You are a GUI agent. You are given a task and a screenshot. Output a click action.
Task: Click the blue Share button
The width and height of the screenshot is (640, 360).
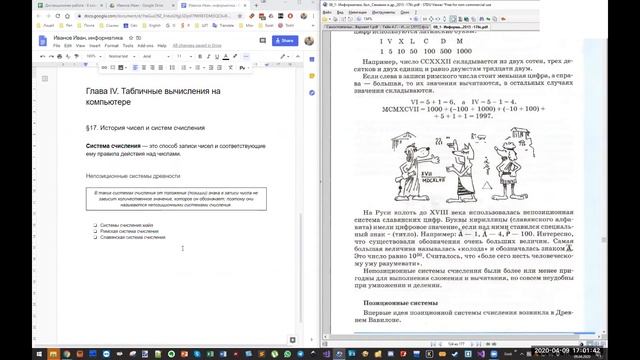pos(285,41)
